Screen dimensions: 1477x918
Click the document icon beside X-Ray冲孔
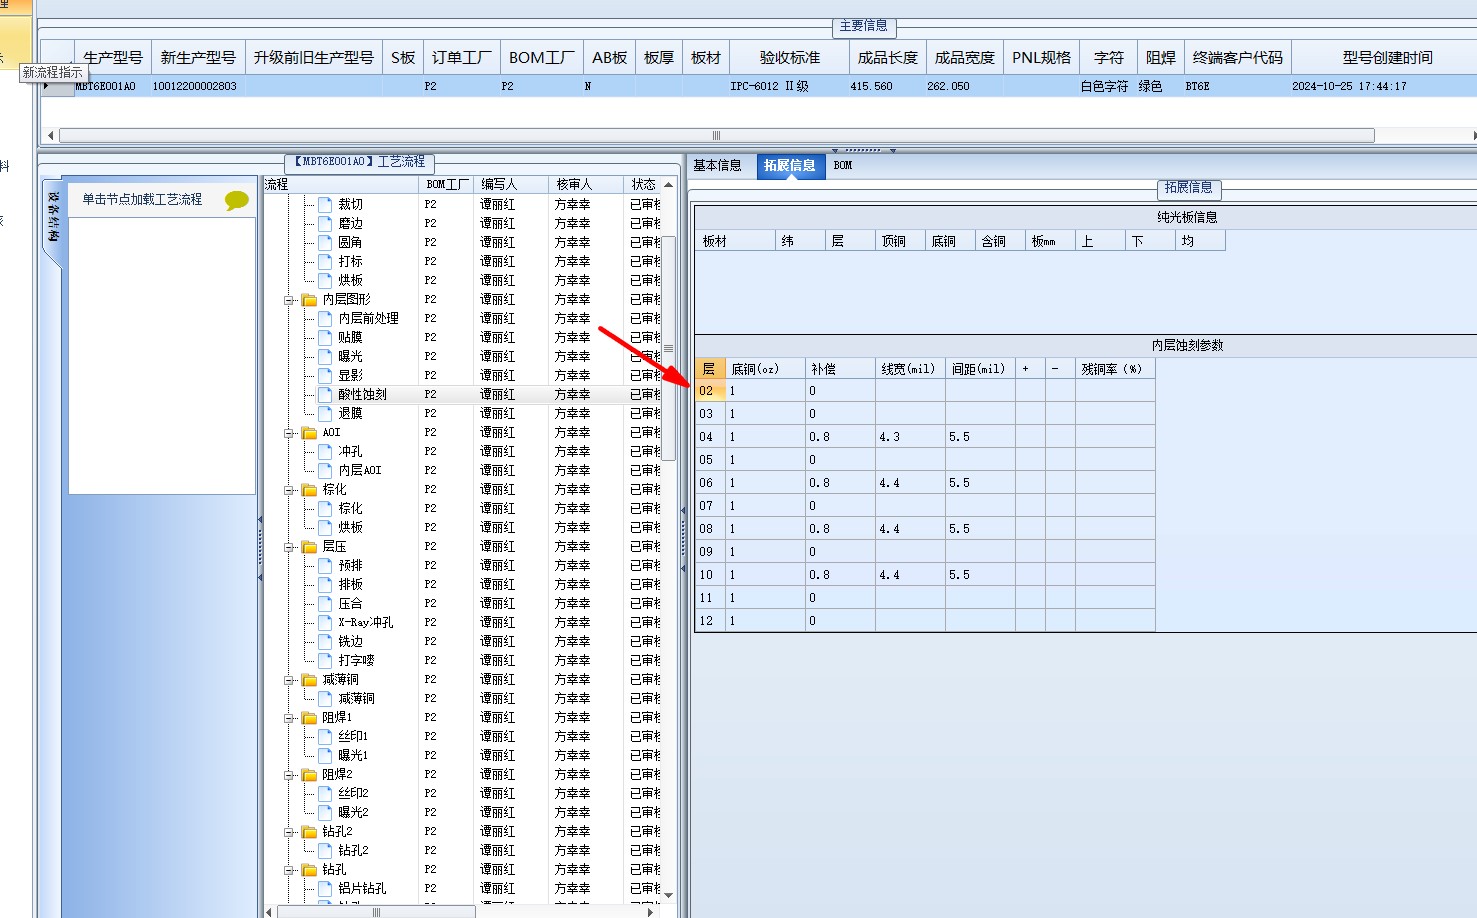(x=325, y=622)
